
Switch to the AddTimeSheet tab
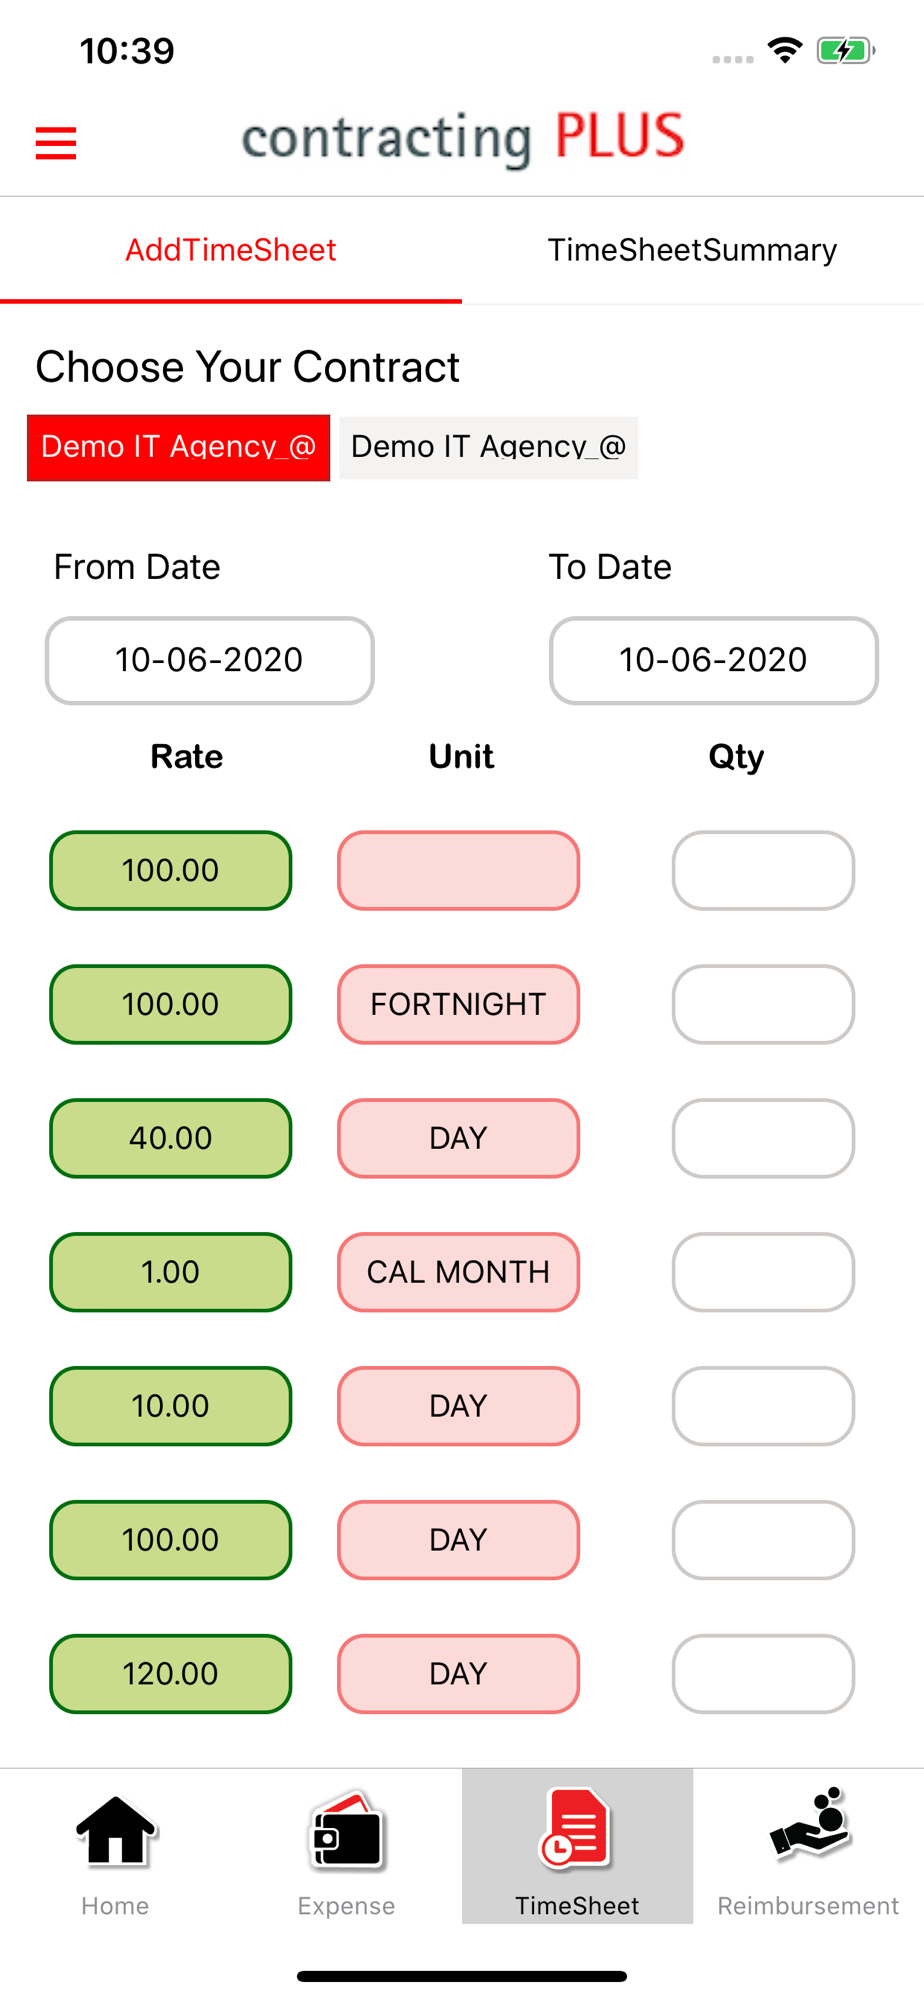pos(231,250)
